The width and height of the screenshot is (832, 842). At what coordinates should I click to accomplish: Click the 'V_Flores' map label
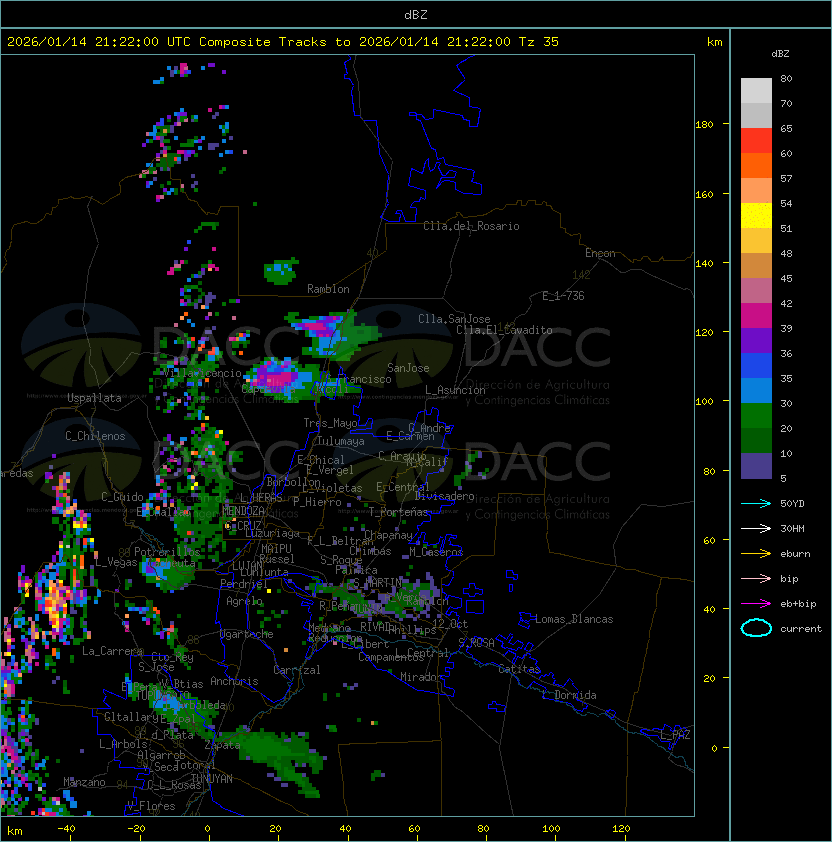click(x=151, y=806)
